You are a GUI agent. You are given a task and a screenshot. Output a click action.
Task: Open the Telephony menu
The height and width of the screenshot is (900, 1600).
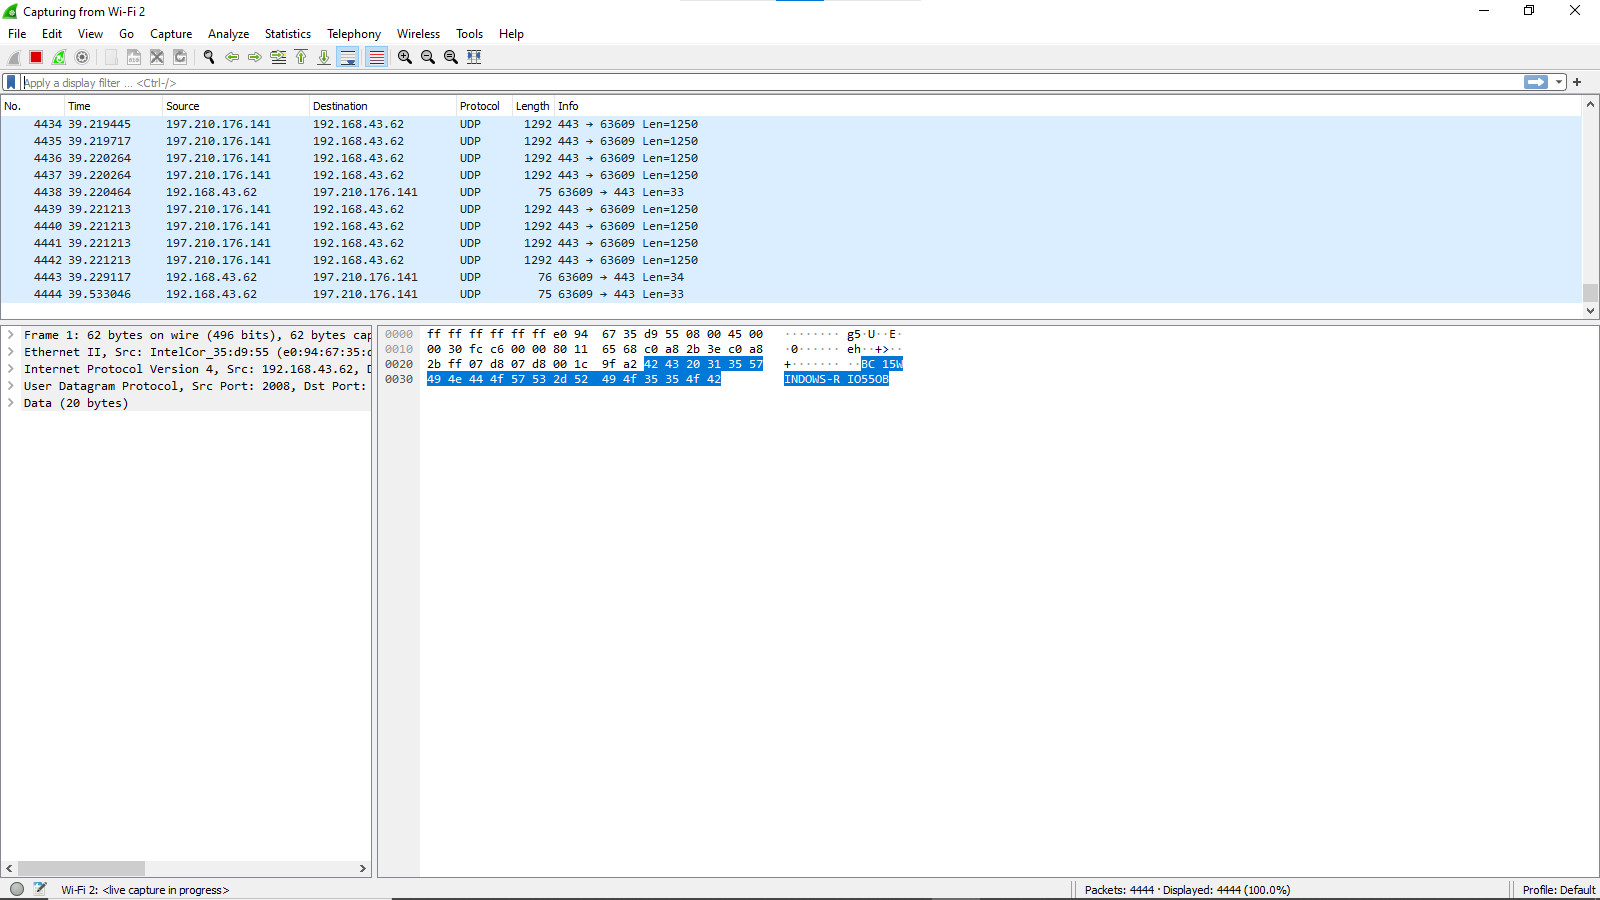(x=353, y=33)
